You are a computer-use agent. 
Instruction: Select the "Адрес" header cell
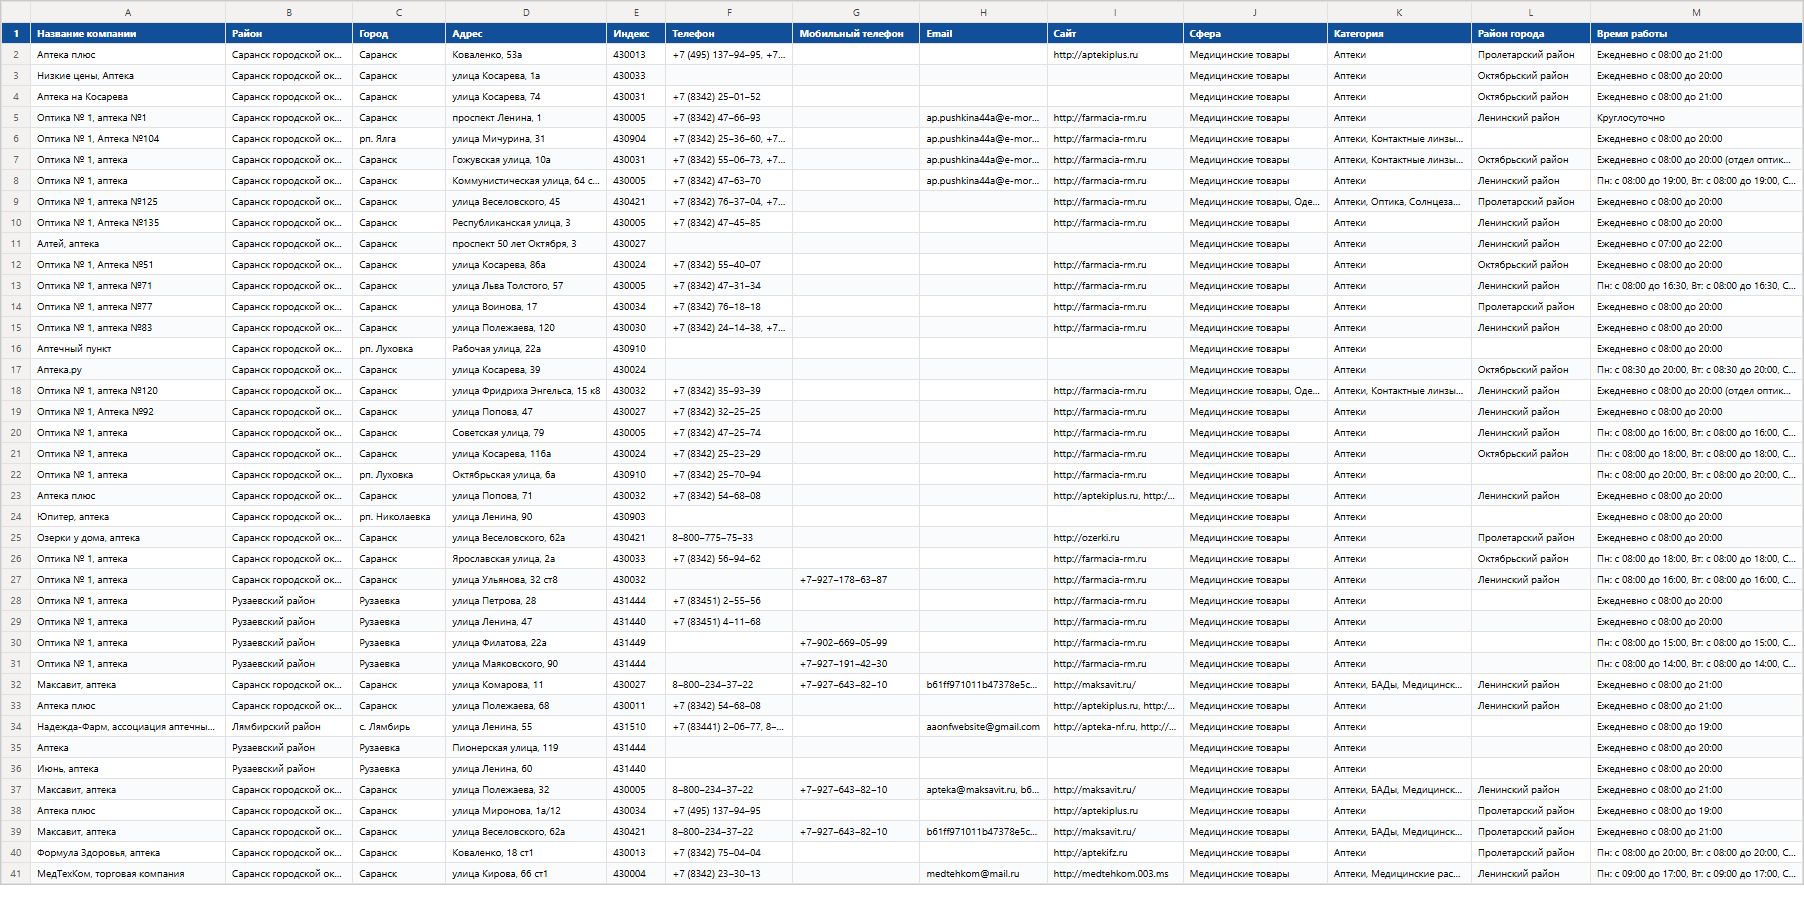(x=526, y=33)
